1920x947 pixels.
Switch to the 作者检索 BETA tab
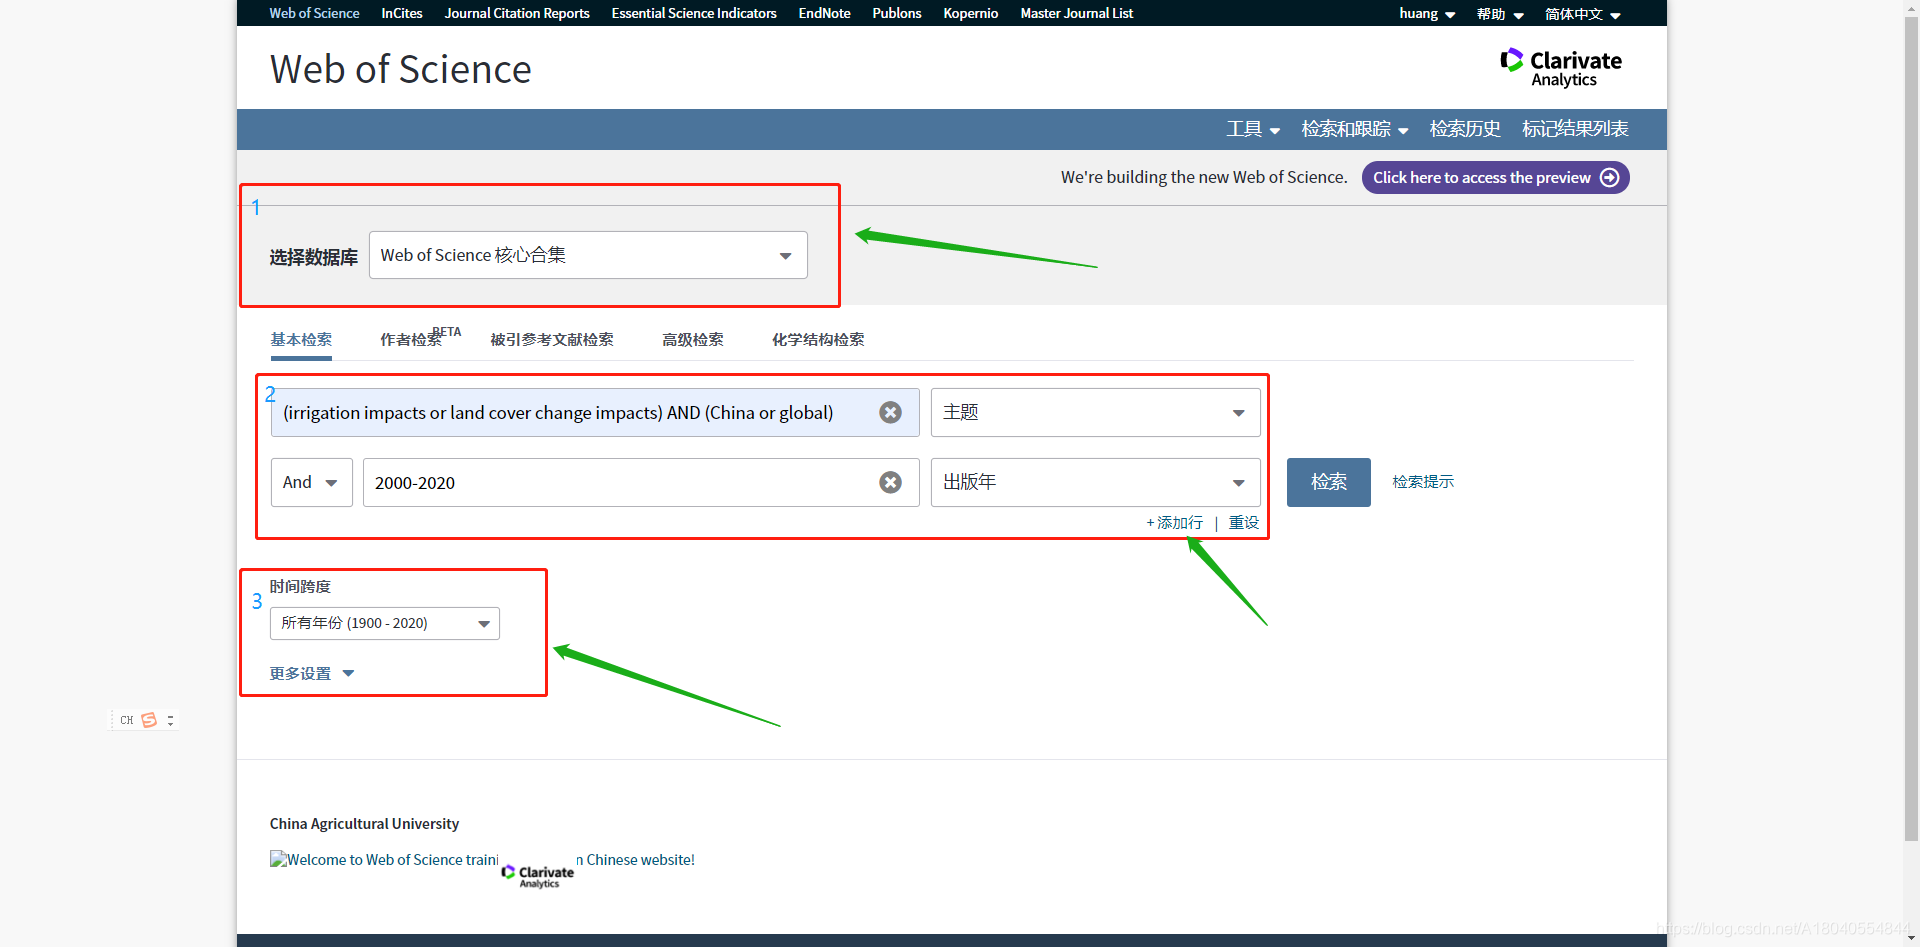click(420, 338)
